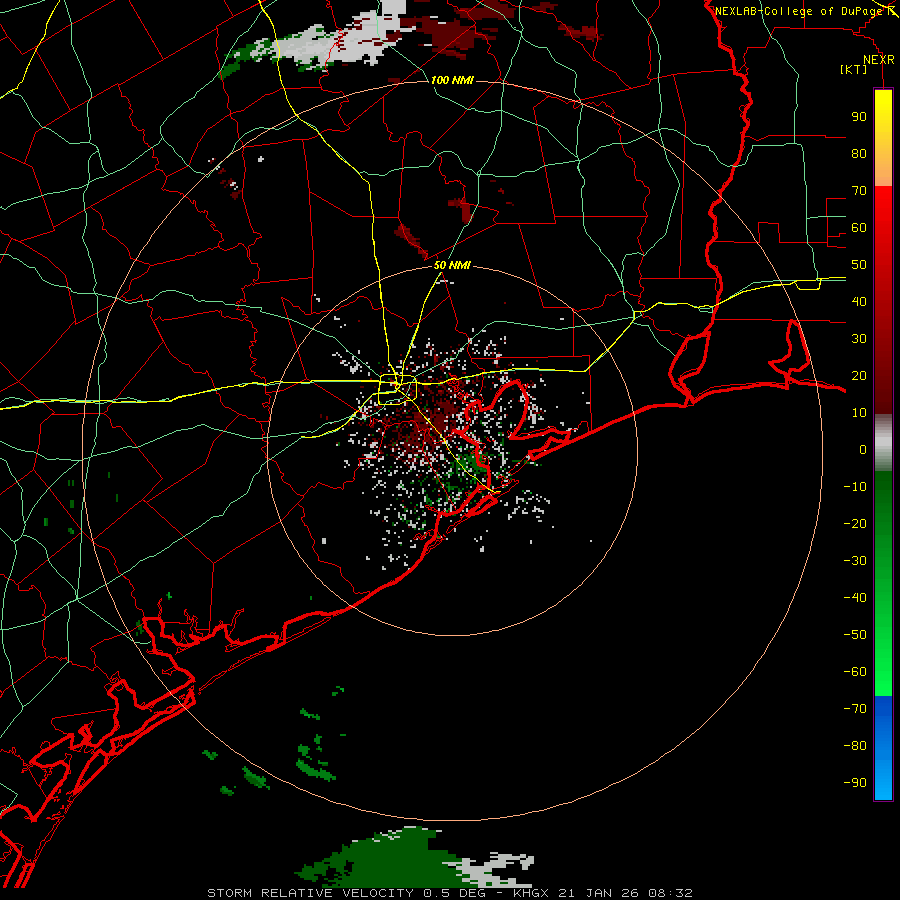Click the -20 value on the color scale
The image size is (900, 900).
click(855, 523)
